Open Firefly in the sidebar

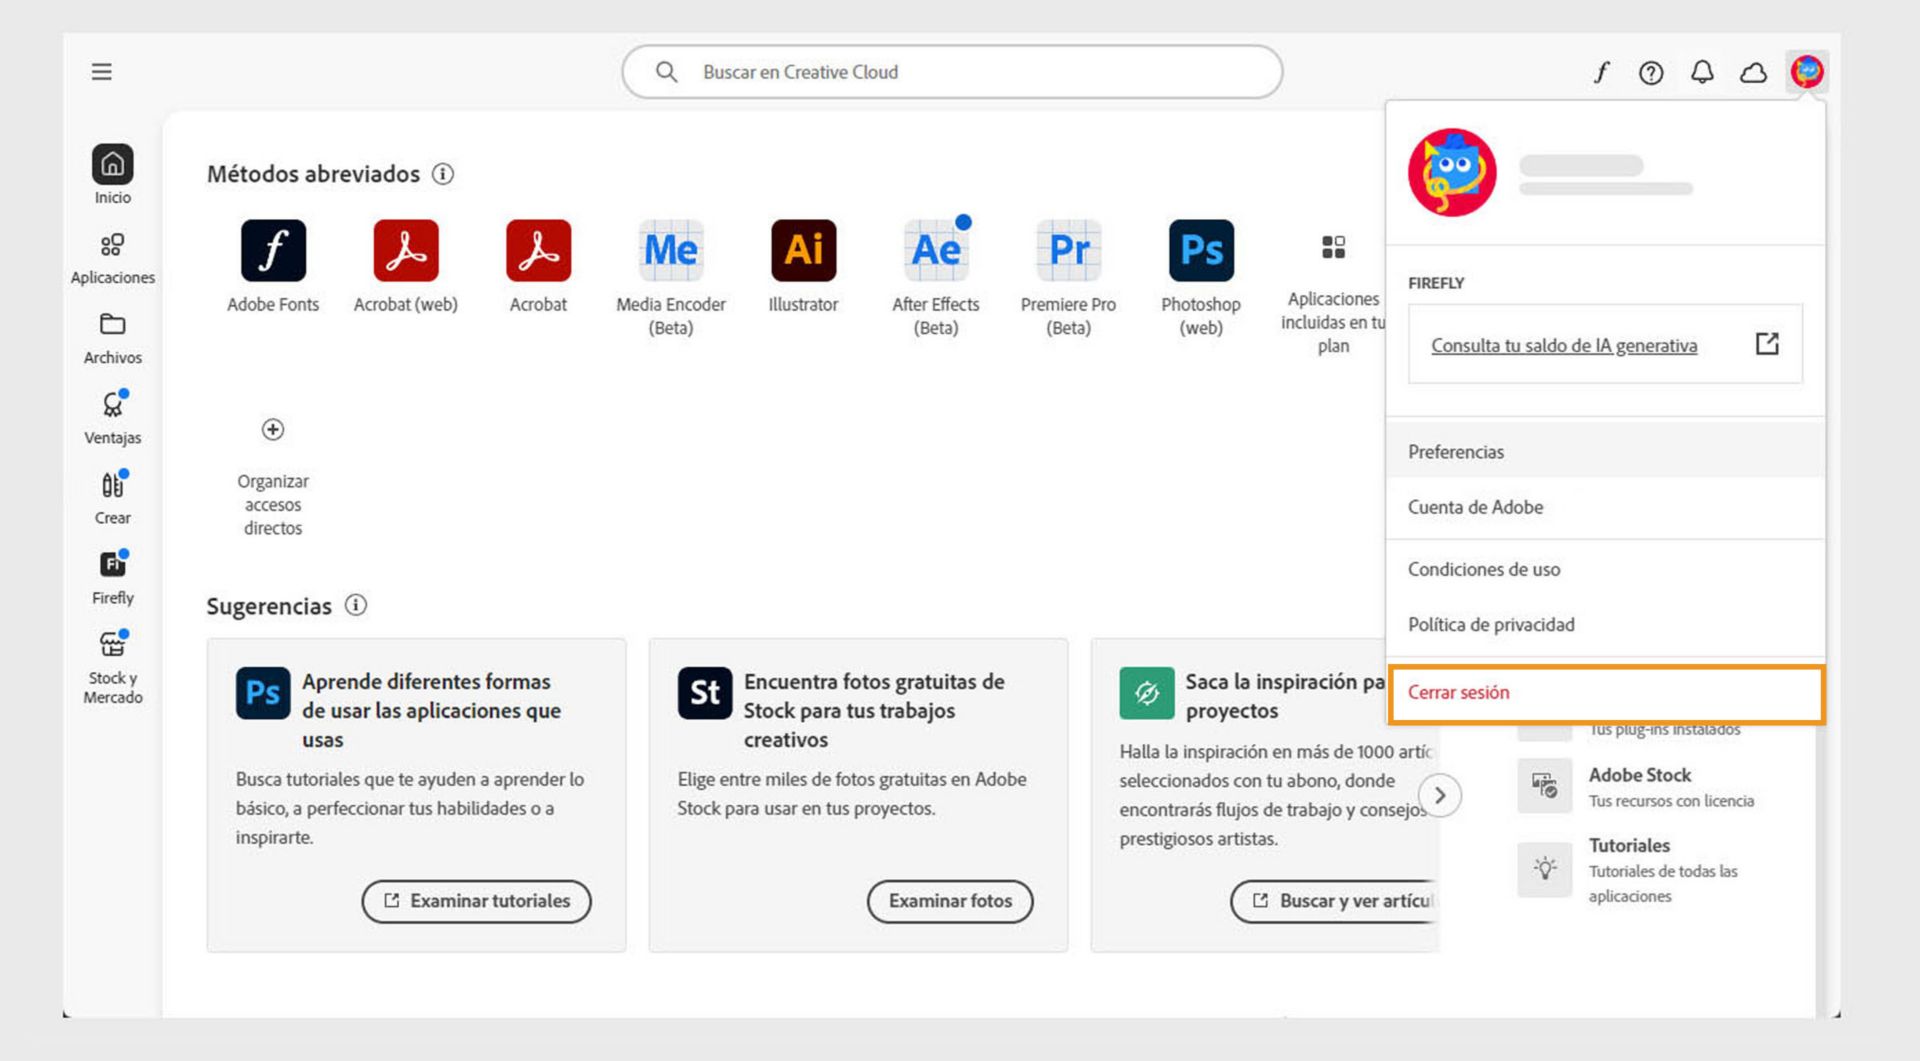click(x=112, y=578)
